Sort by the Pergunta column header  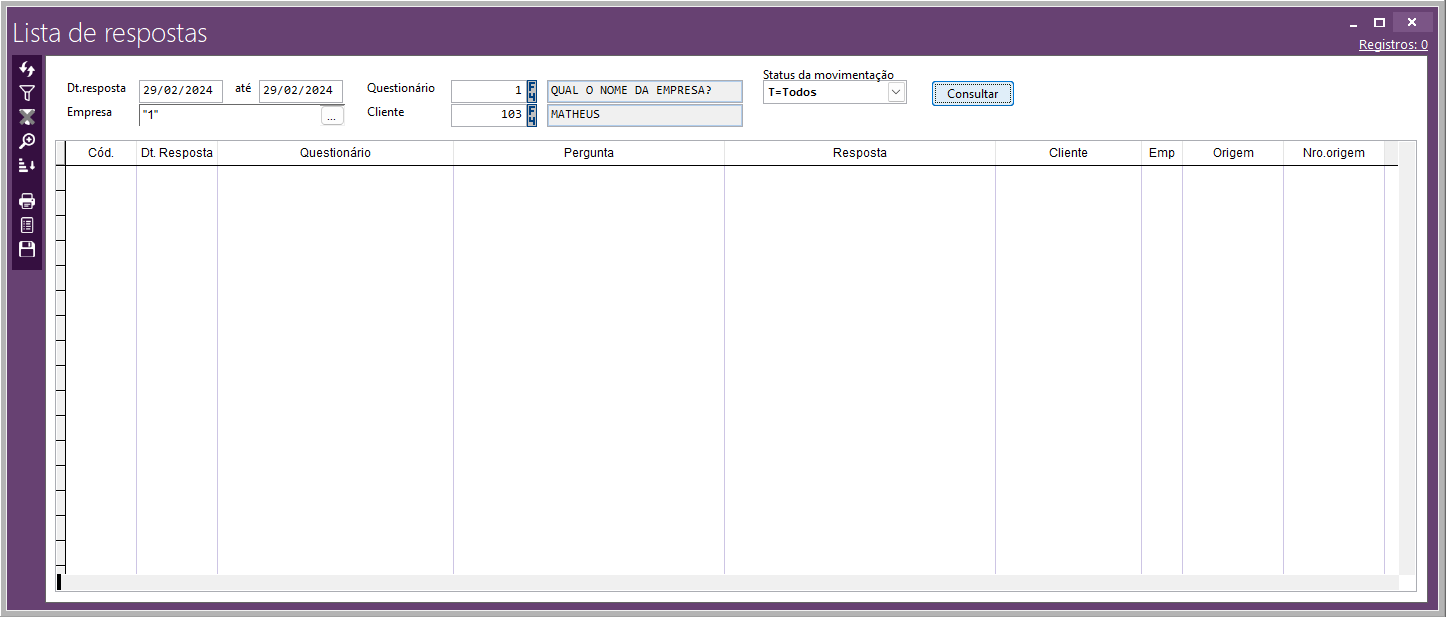588,153
